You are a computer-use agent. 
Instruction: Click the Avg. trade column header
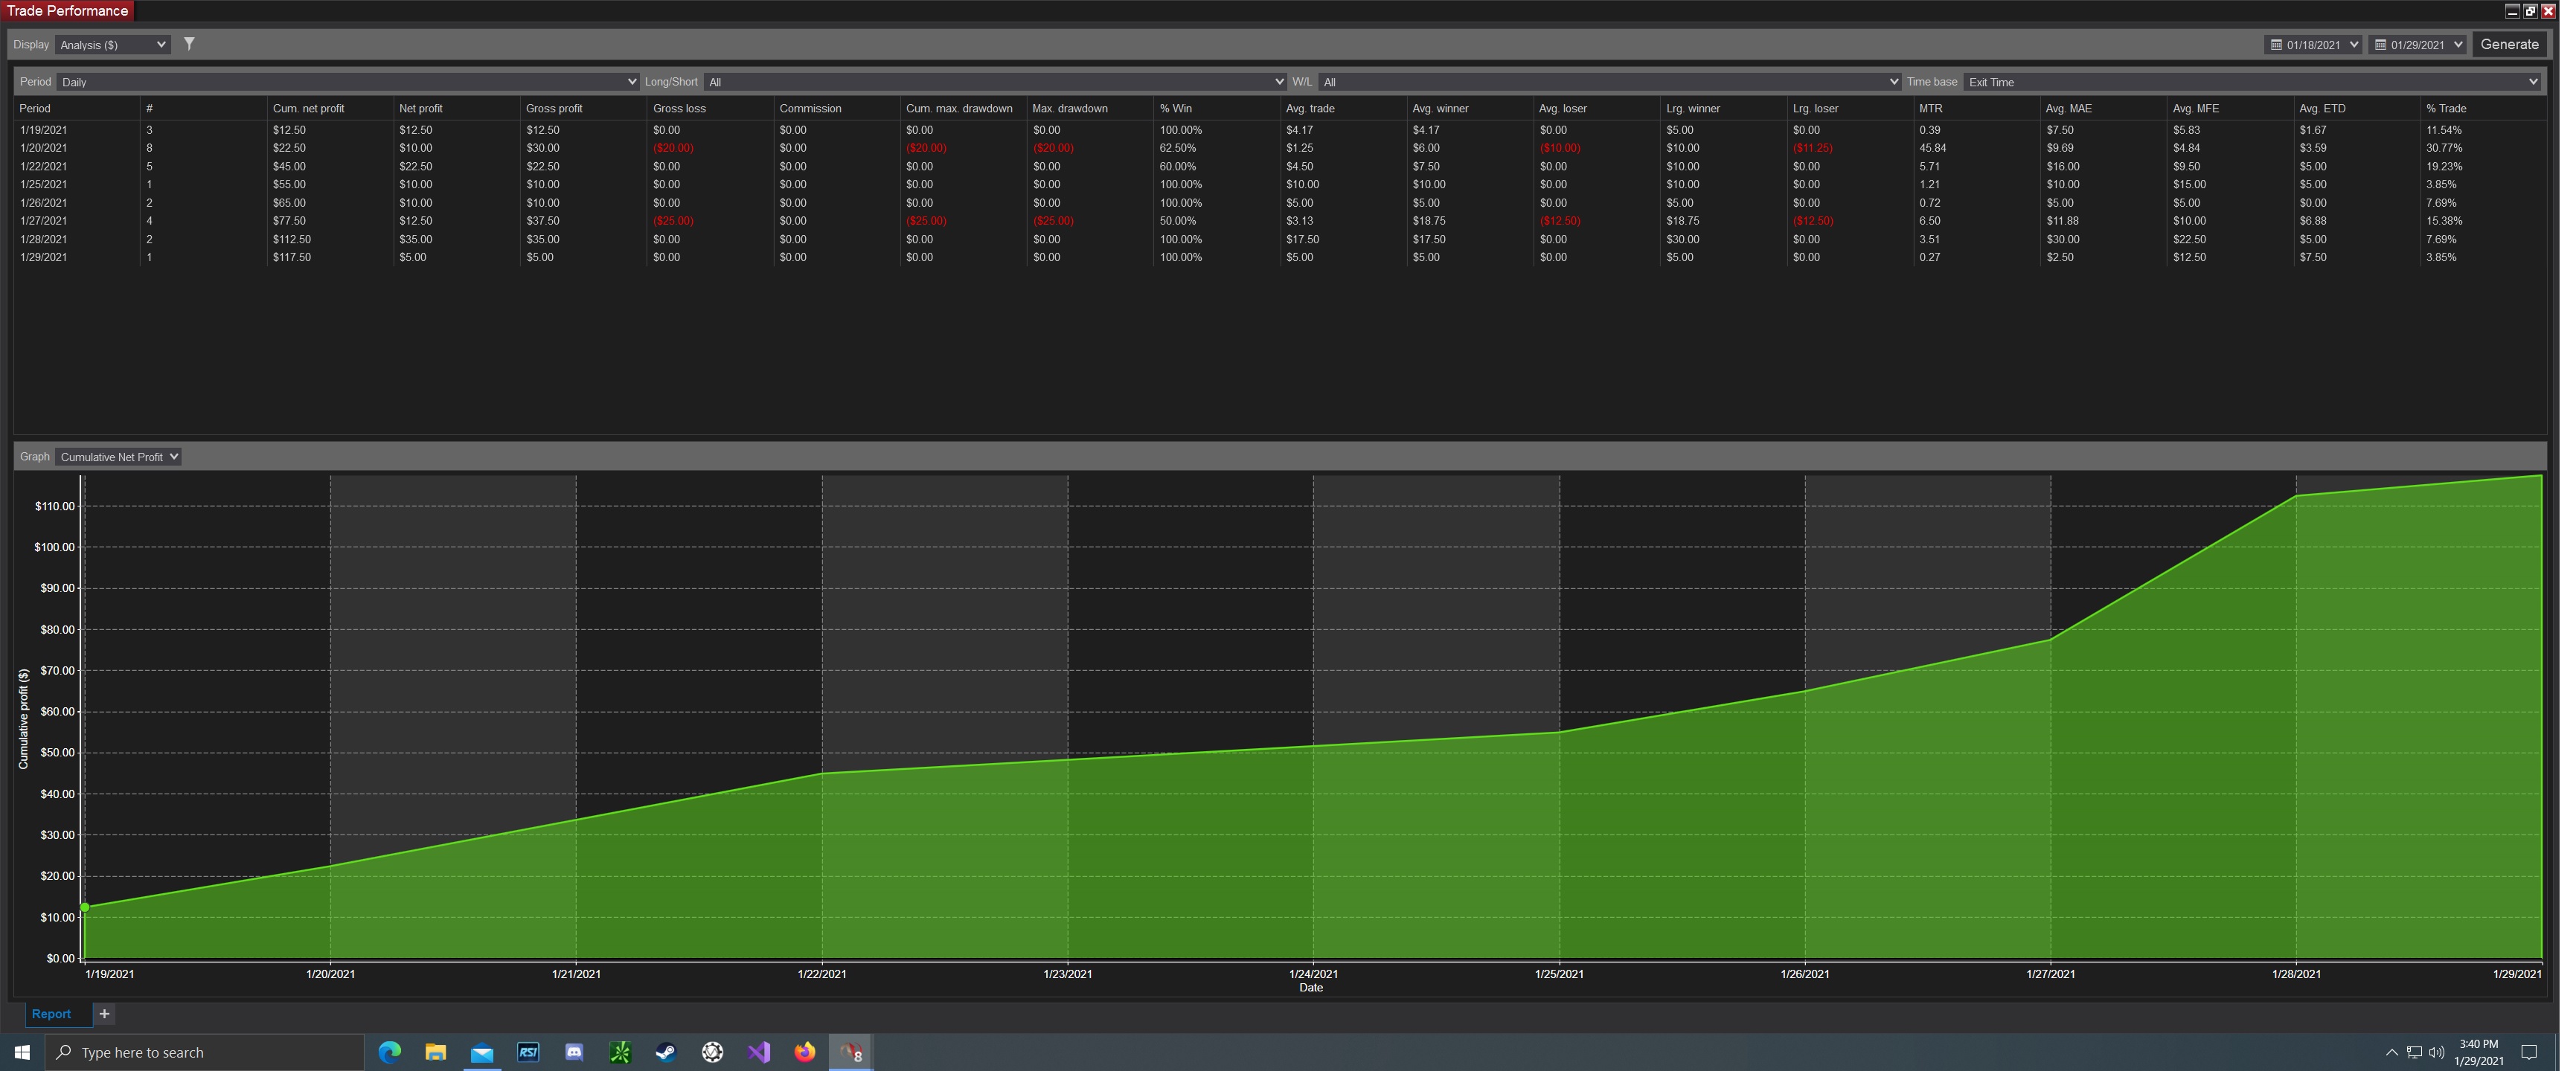click(1310, 108)
